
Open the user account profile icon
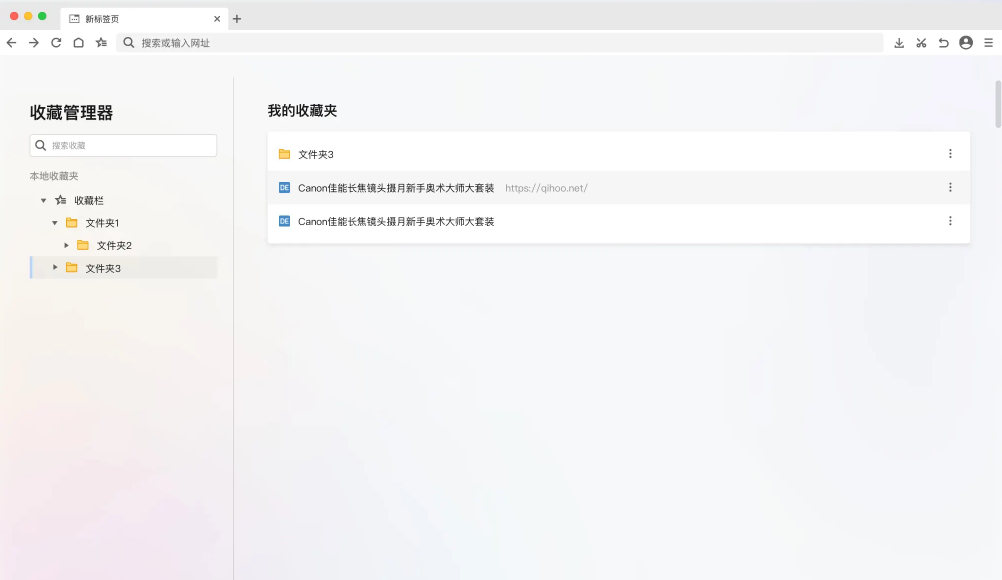[x=966, y=43]
